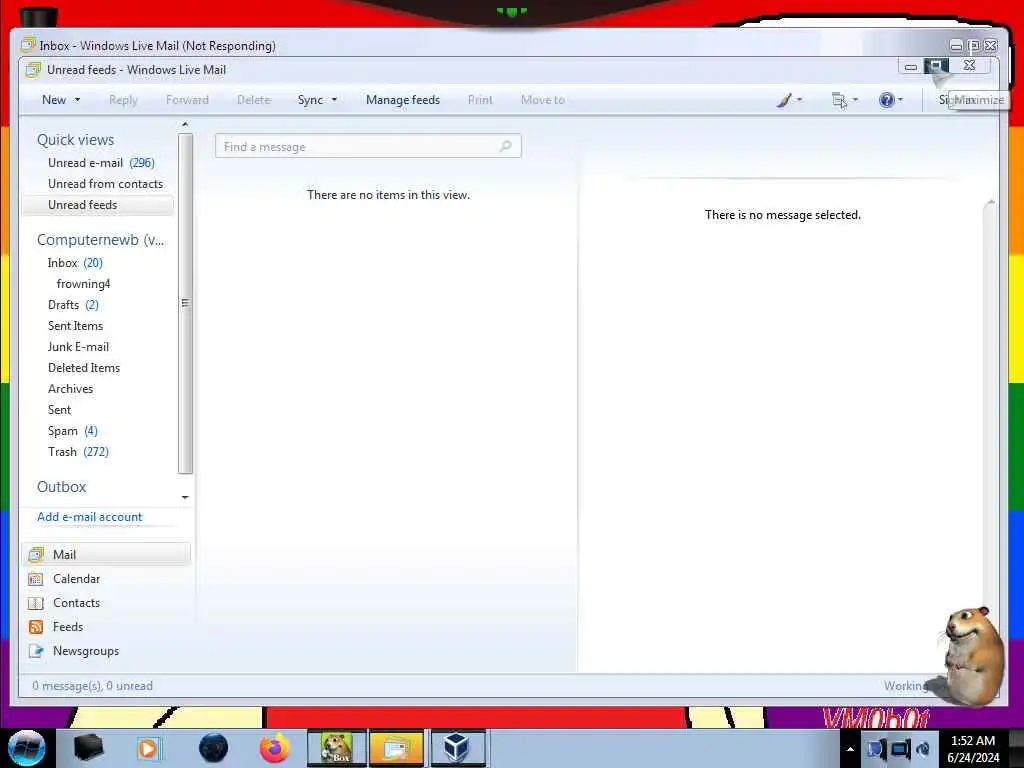Open the black box taskbar icon
Screen dimensions: 1024x768
(88, 748)
